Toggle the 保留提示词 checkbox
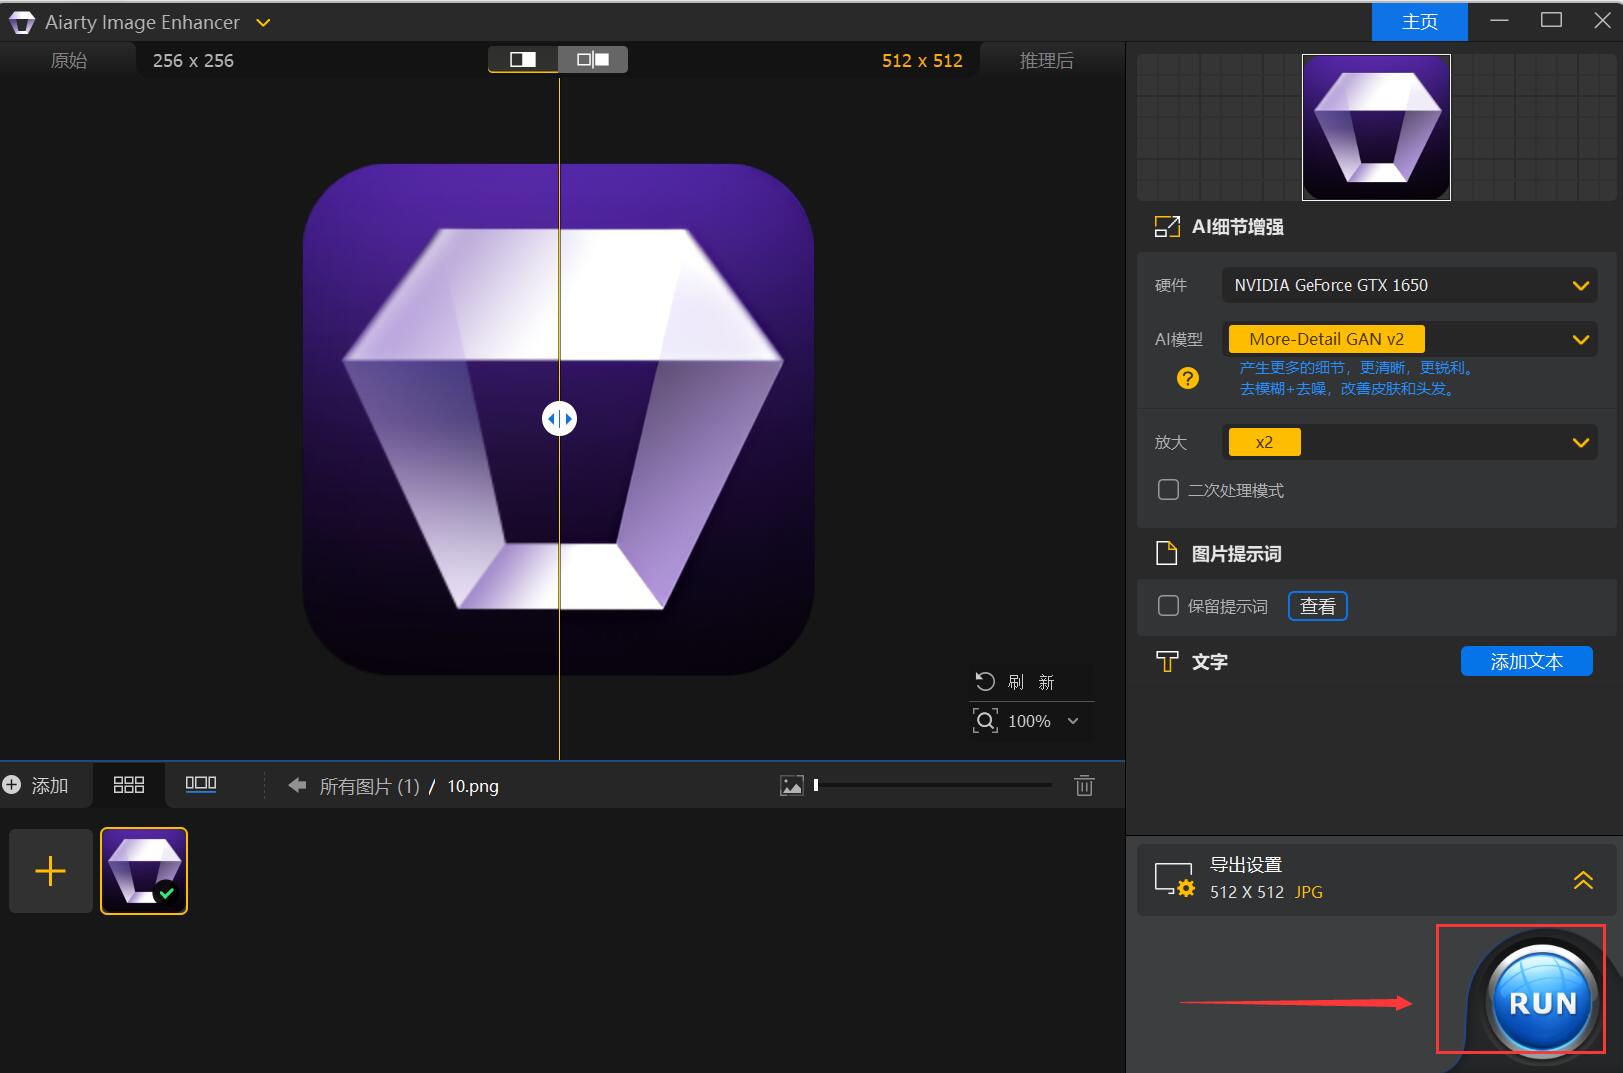The width and height of the screenshot is (1623, 1073). coord(1168,606)
